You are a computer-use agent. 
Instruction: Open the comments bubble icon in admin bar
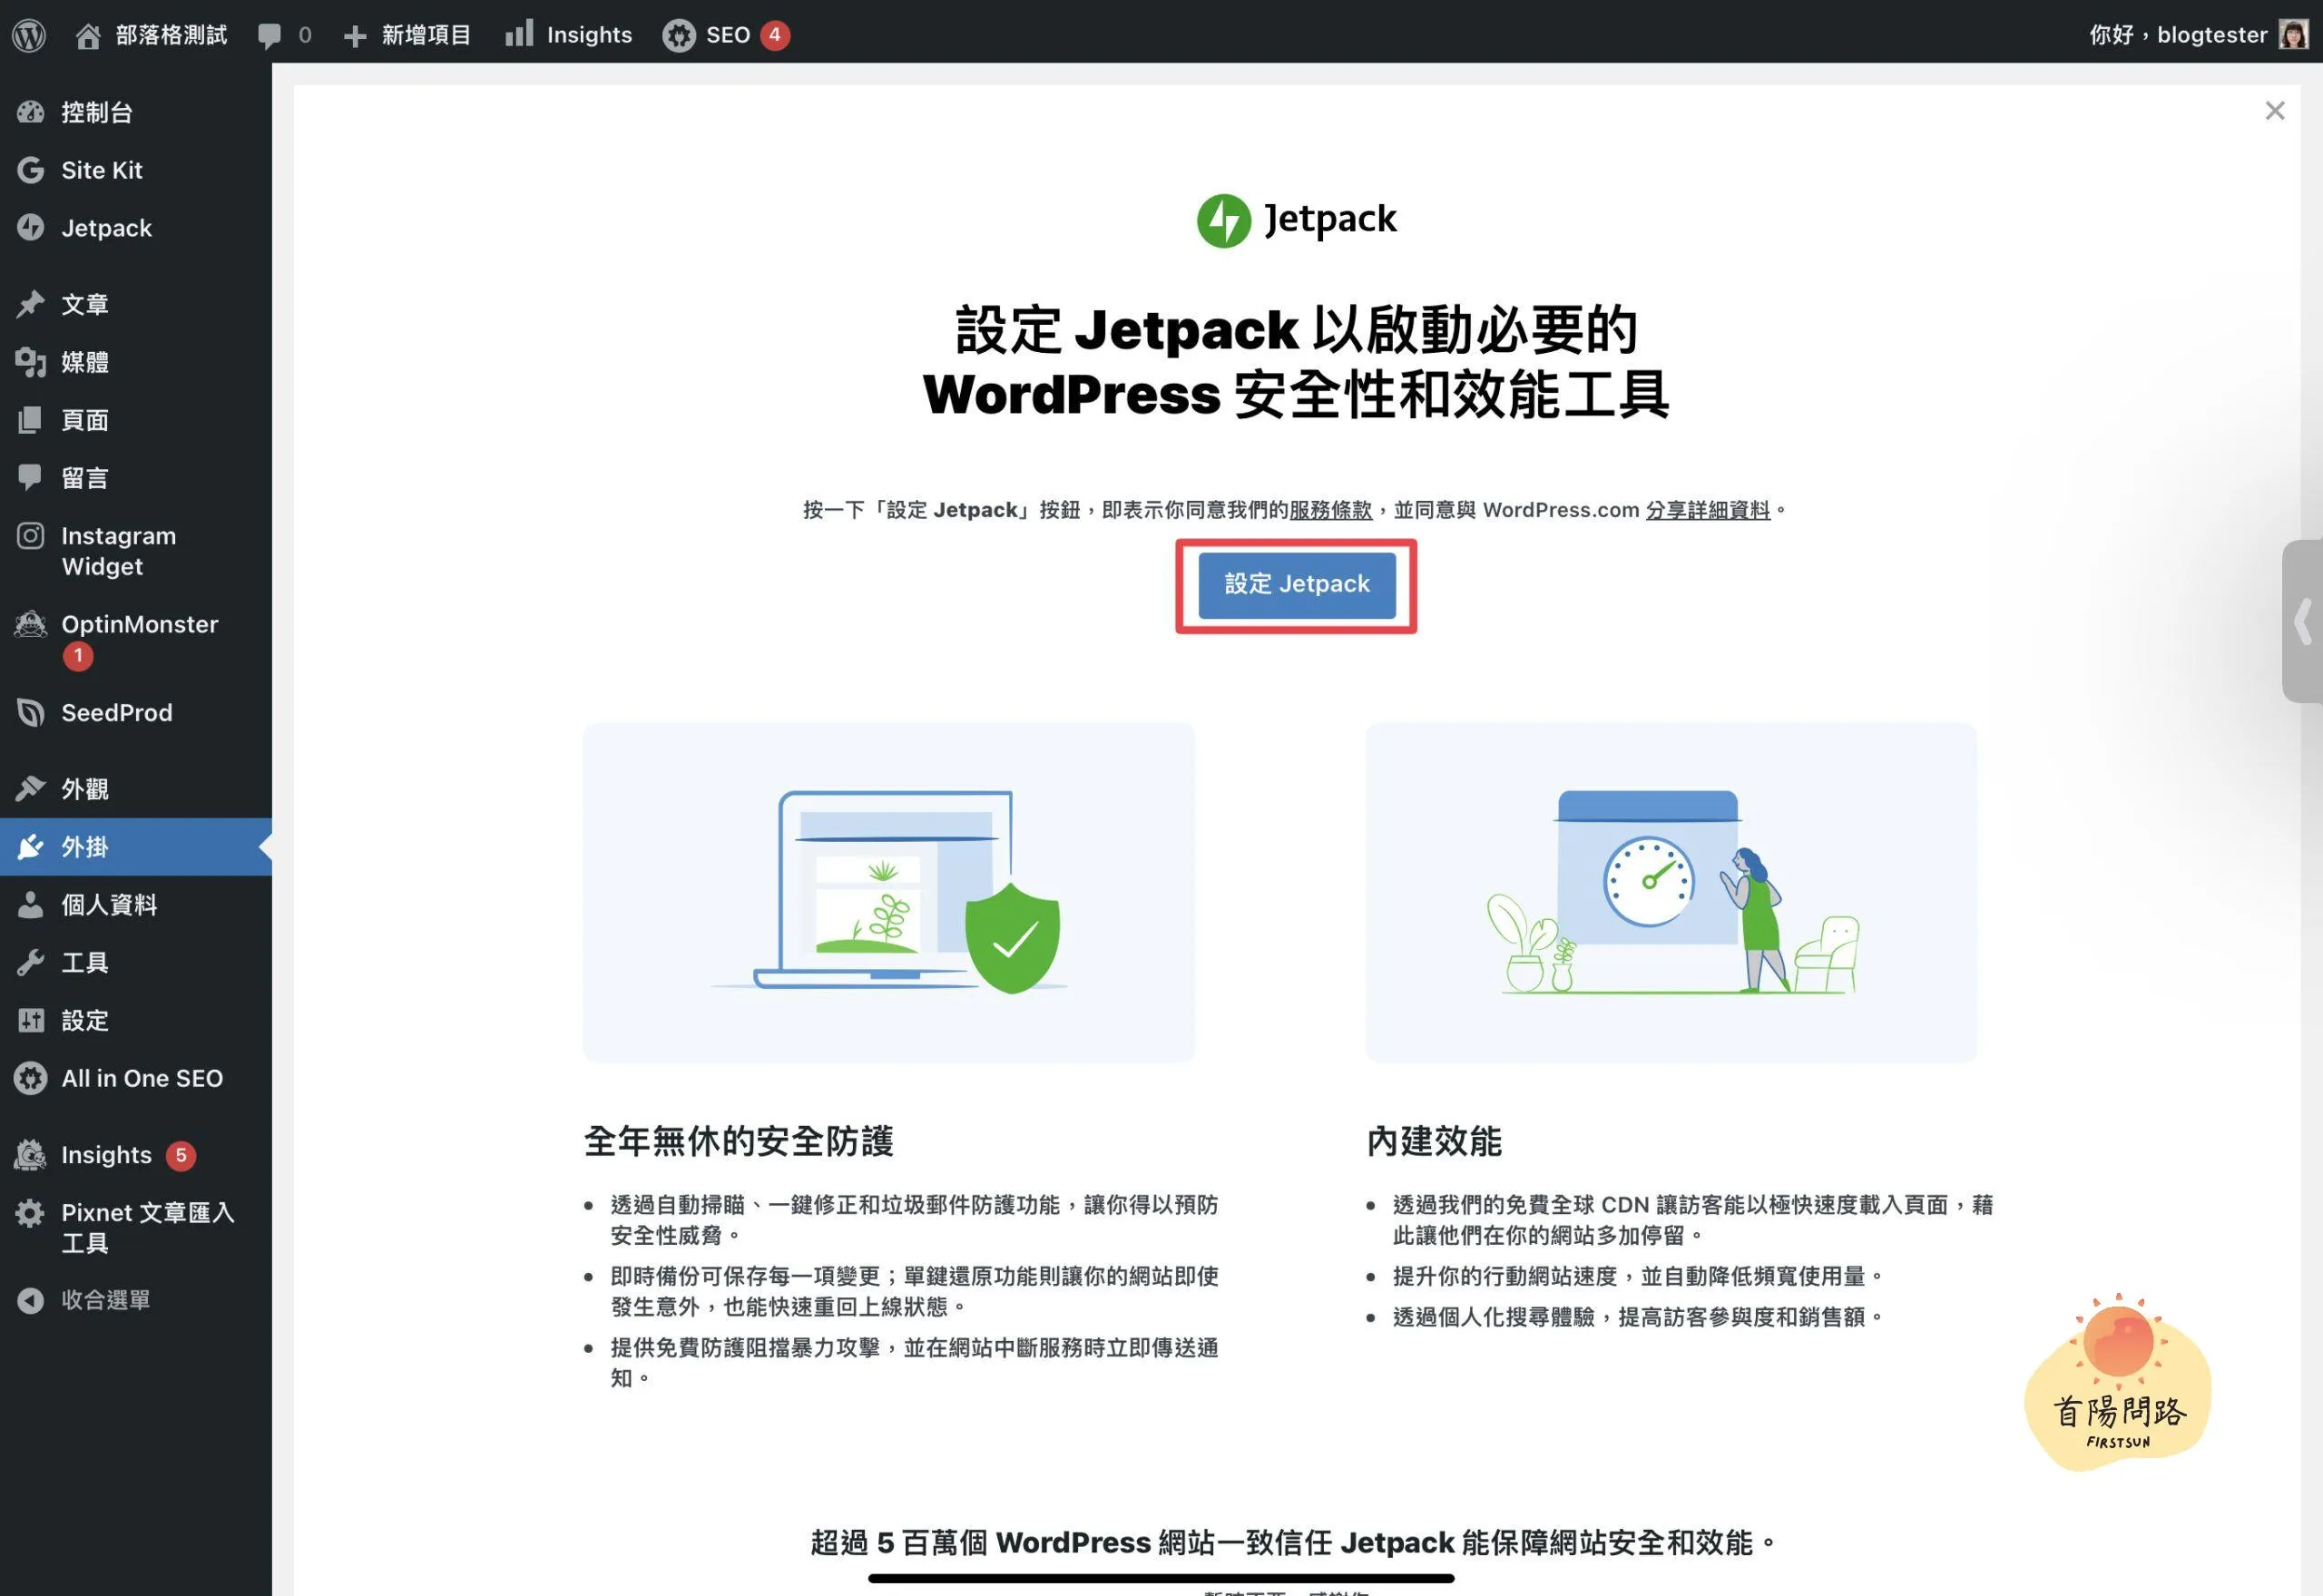pyautogui.click(x=269, y=35)
